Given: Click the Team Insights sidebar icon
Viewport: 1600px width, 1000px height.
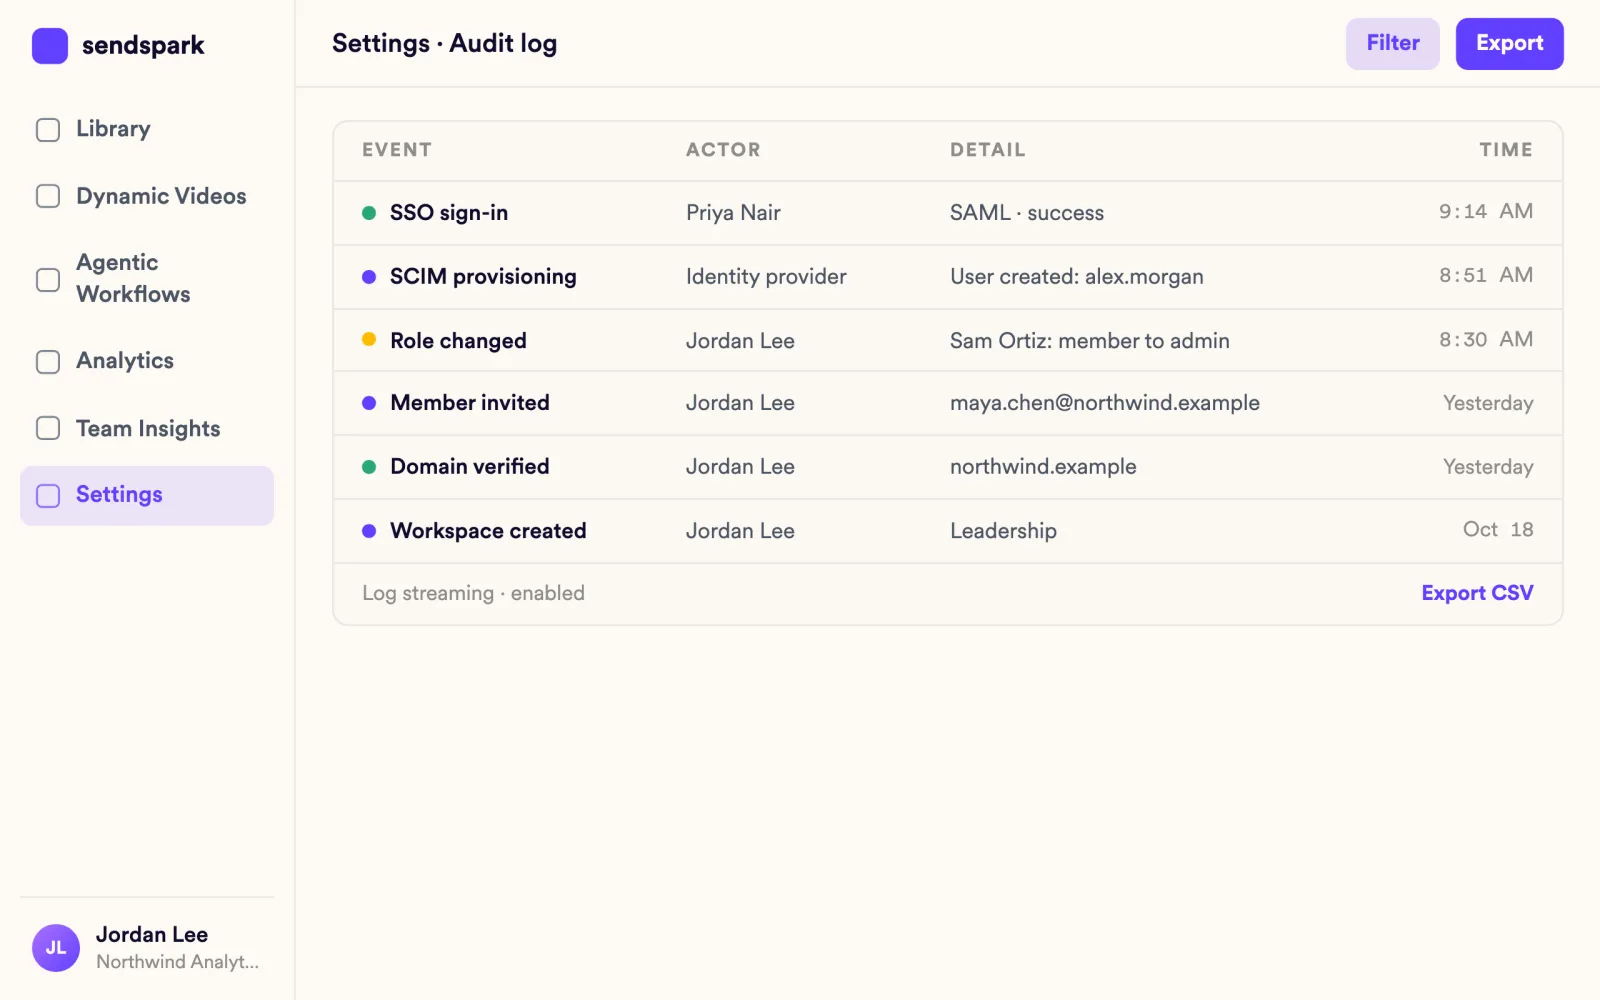Looking at the screenshot, I should point(48,428).
